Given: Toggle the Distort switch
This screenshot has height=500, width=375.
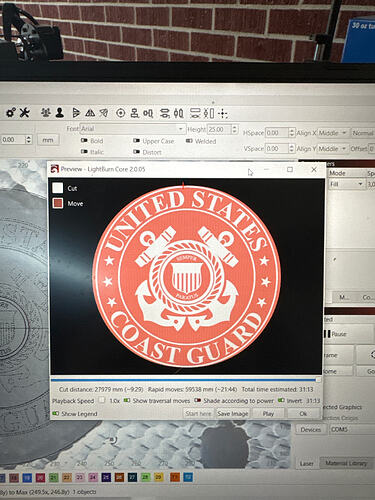Looking at the screenshot, I should click(136, 152).
